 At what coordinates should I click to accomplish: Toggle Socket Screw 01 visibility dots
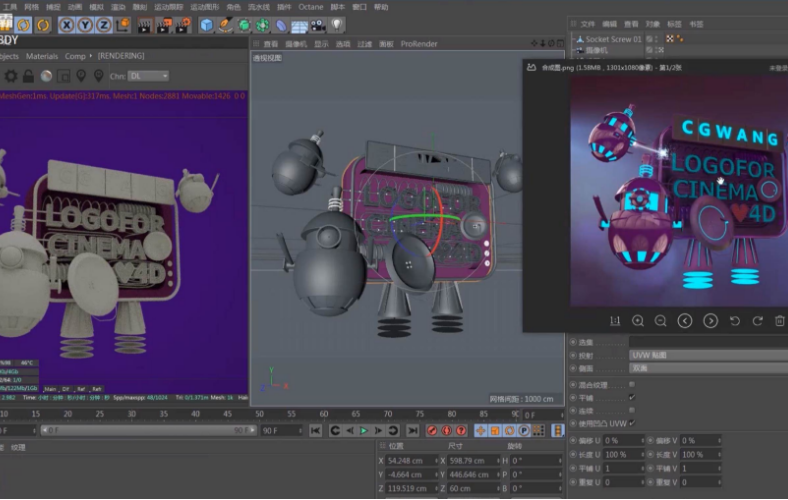pyautogui.click(x=656, y=39)
